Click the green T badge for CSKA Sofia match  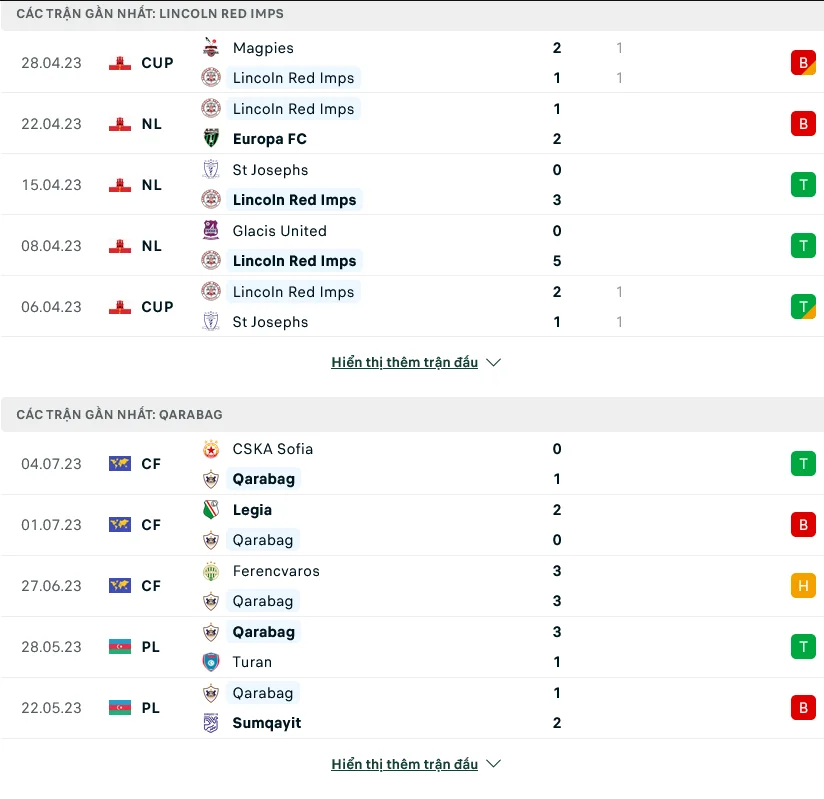pos(803,463)
